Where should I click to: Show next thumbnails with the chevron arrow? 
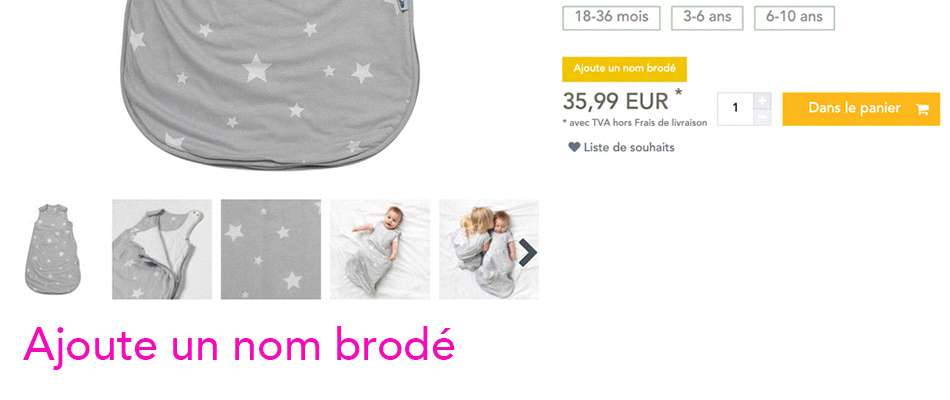tap(528, 252)
